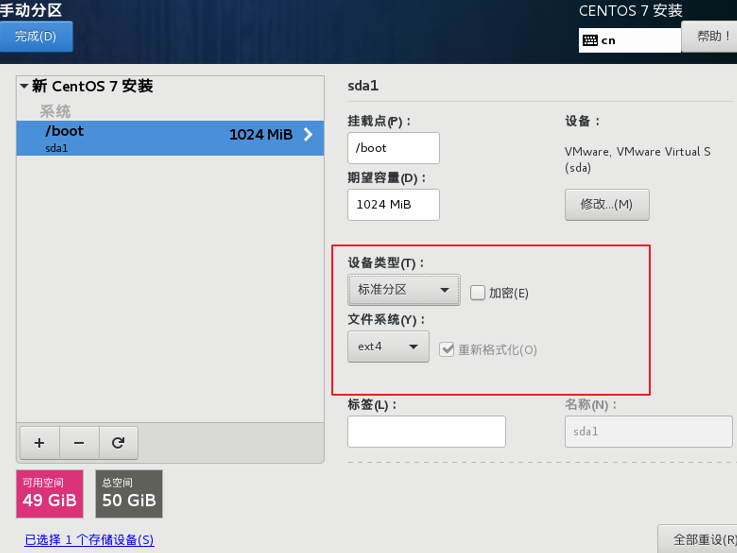Select the /boot sda1 partition row

pyautogui.click(x=170, y=138)
